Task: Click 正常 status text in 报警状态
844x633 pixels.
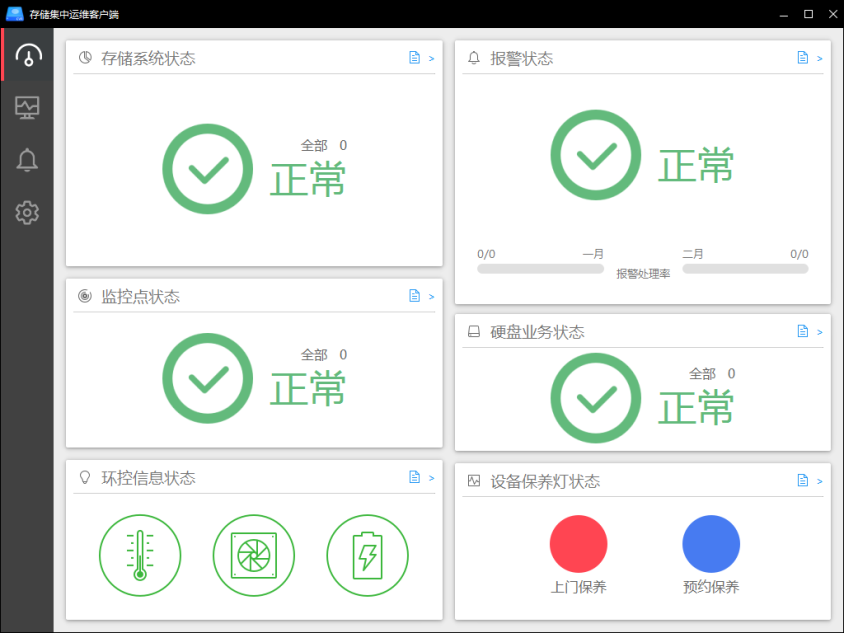Action: tap(696, 165)
